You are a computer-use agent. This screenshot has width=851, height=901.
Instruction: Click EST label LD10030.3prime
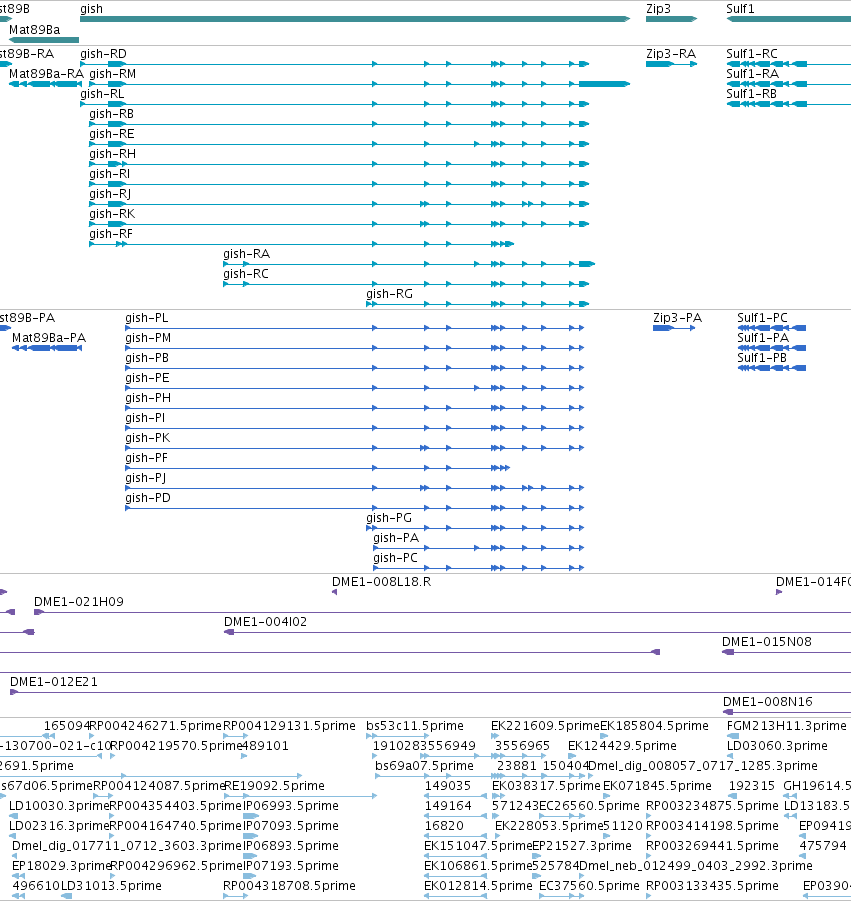pyautogui.click(x=59, y=806)
